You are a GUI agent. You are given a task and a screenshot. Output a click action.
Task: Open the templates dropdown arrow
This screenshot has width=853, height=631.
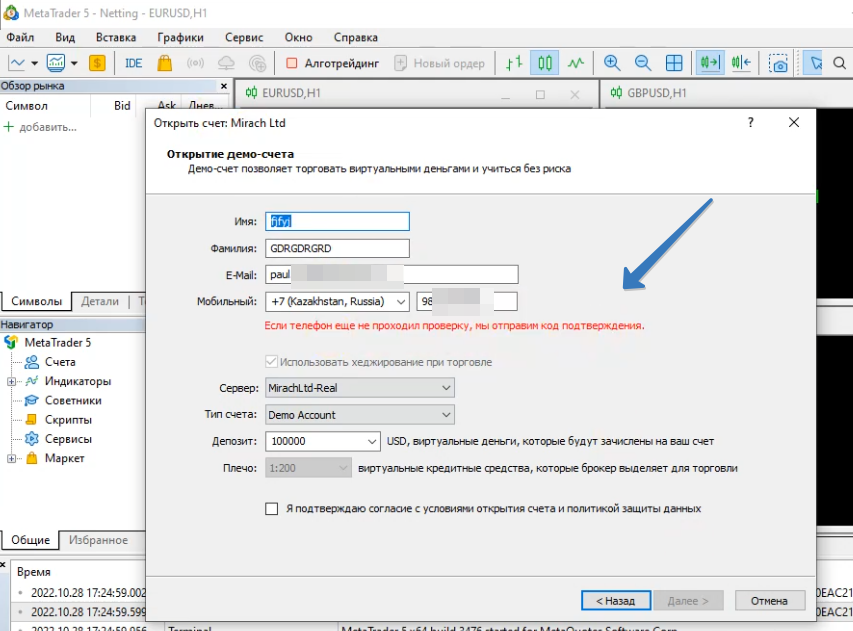point(74,63)
